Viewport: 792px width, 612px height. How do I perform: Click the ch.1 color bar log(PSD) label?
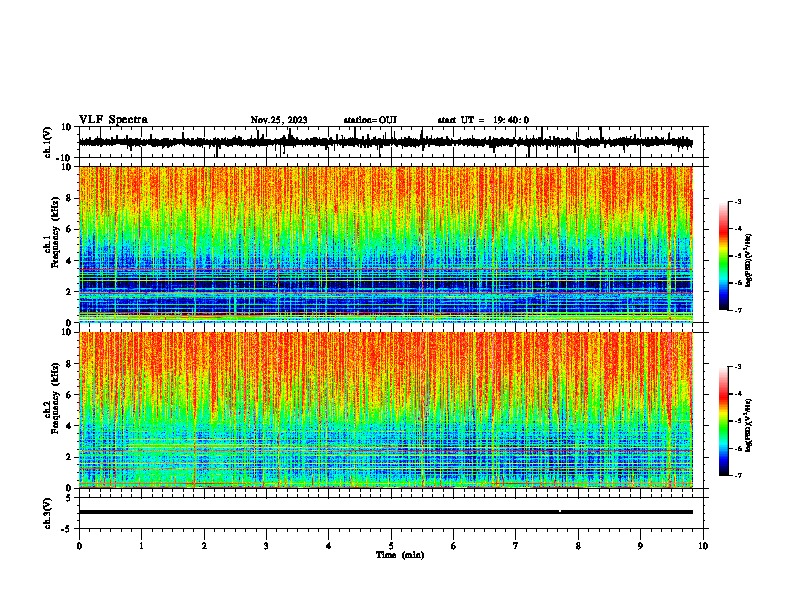[x=748, y=260]
